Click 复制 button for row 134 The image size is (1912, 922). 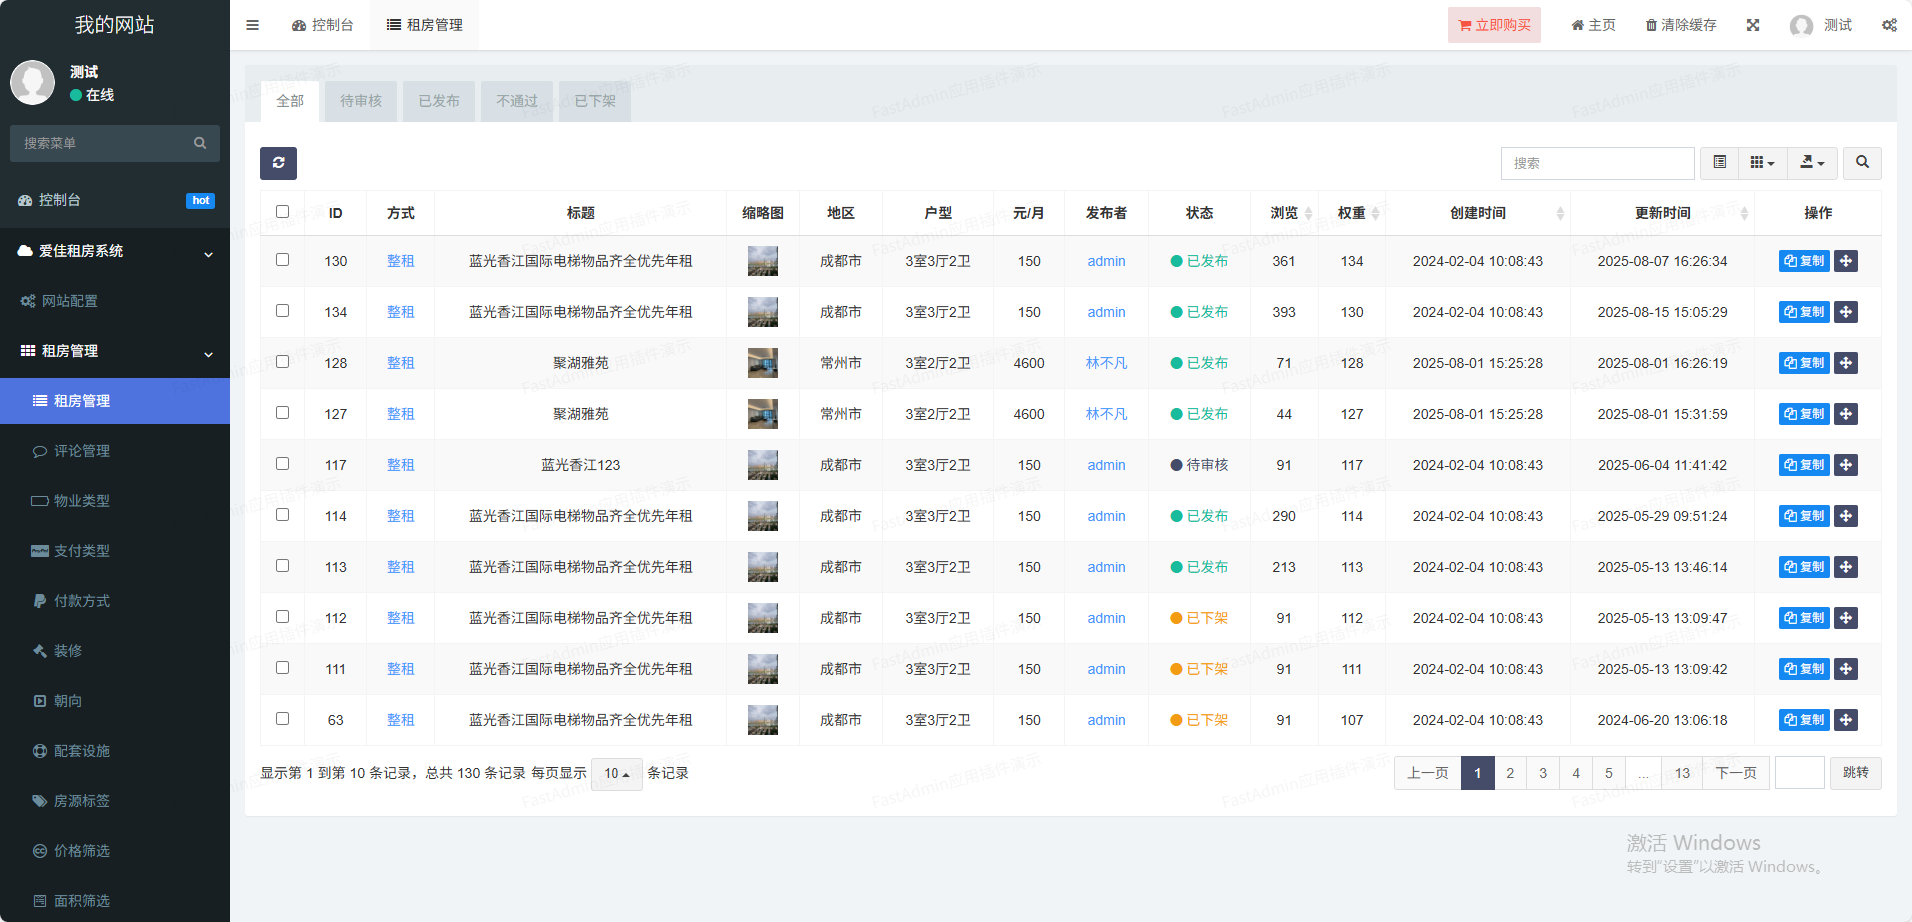point(1804,312)
